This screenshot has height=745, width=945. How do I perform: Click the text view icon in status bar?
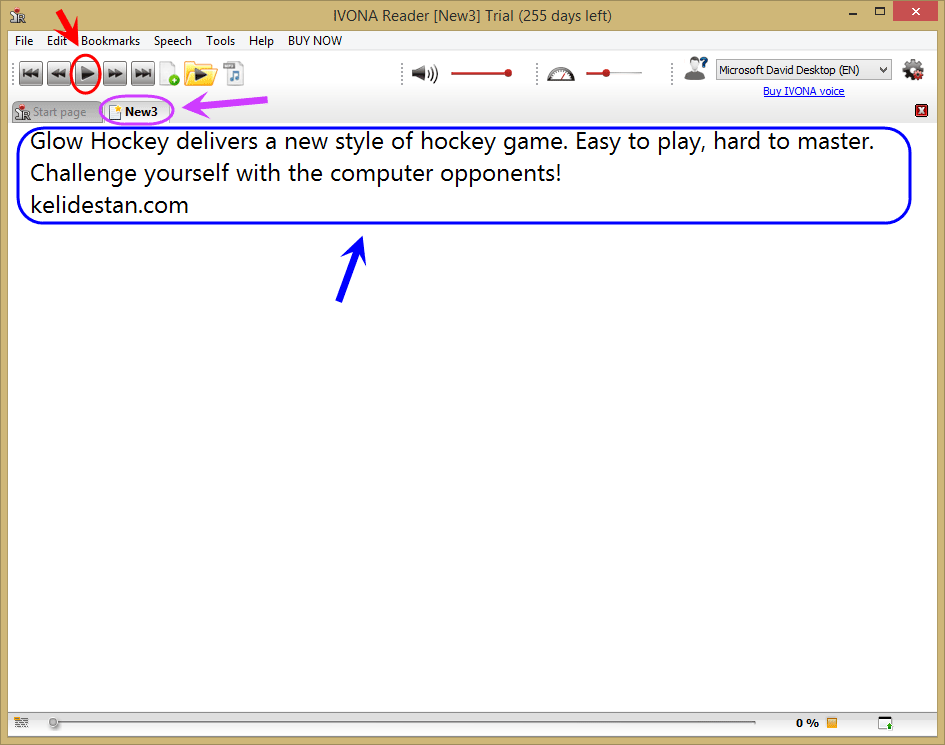click(x=21, y=722)
